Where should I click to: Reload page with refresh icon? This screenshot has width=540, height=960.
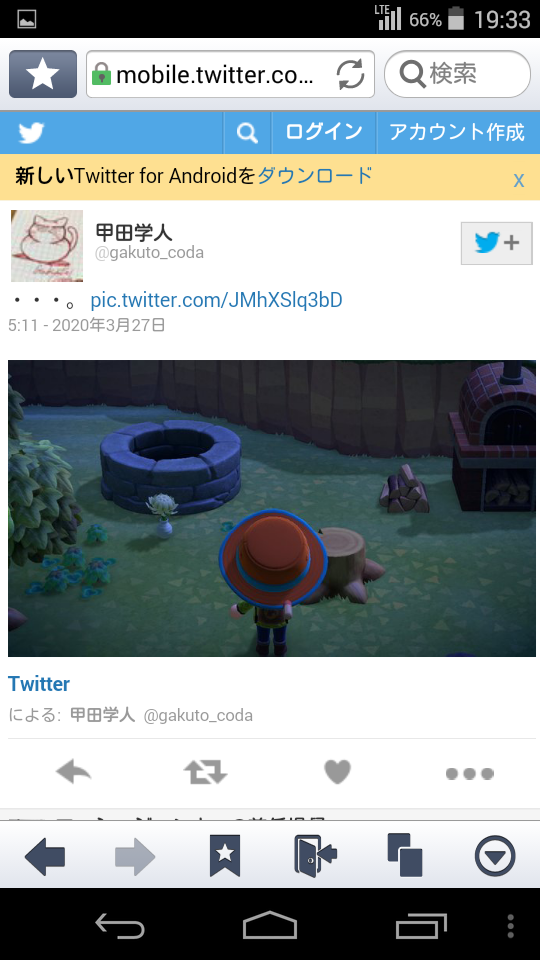[350, 75]
